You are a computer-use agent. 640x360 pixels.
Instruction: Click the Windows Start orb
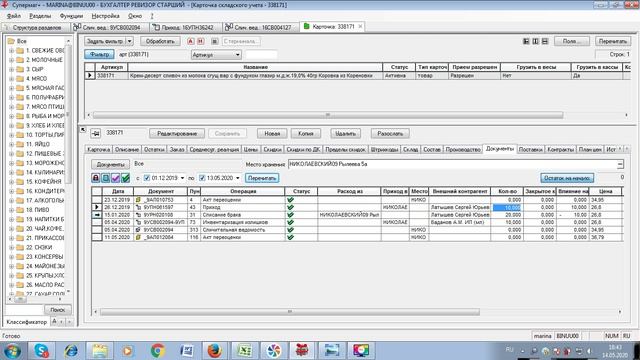coord(12,351)
